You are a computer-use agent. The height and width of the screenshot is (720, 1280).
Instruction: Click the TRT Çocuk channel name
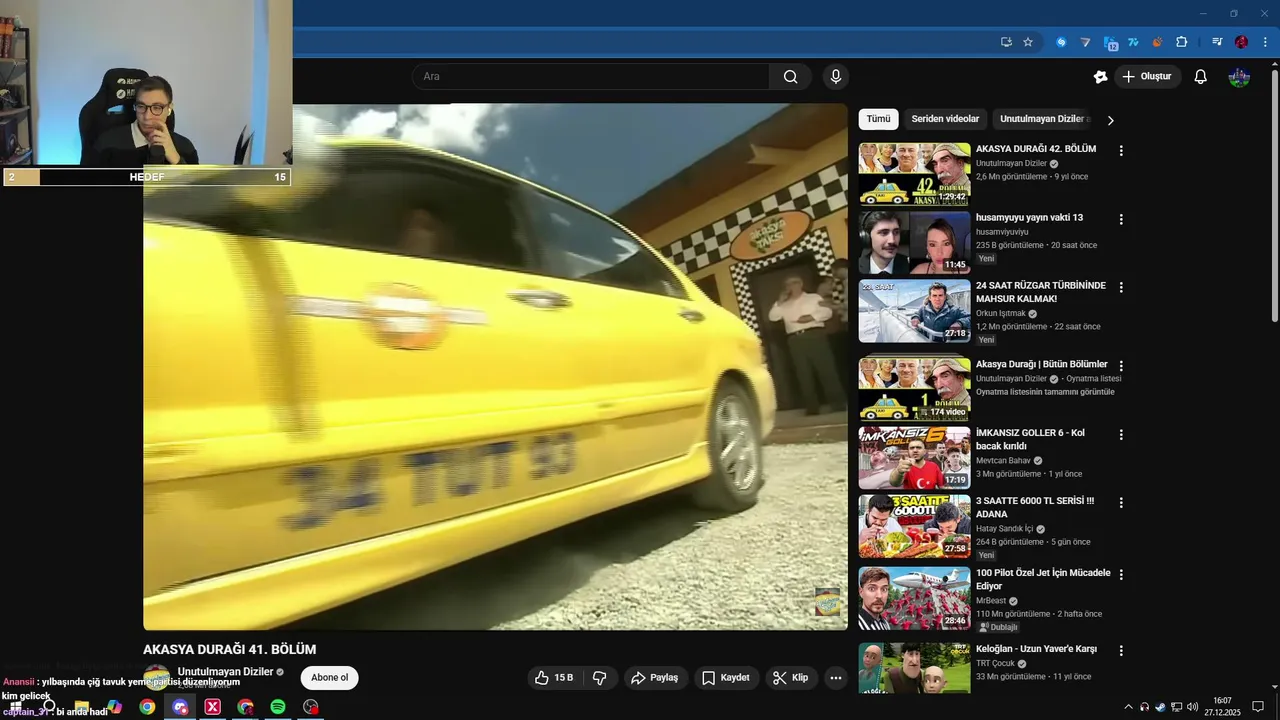pyautogui.click(x=994, y=664)
